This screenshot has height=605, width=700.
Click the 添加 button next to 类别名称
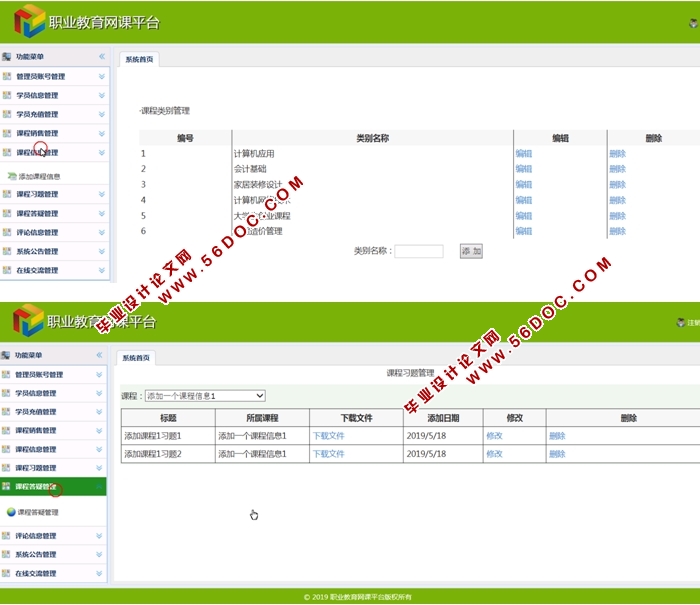point(471,252)
